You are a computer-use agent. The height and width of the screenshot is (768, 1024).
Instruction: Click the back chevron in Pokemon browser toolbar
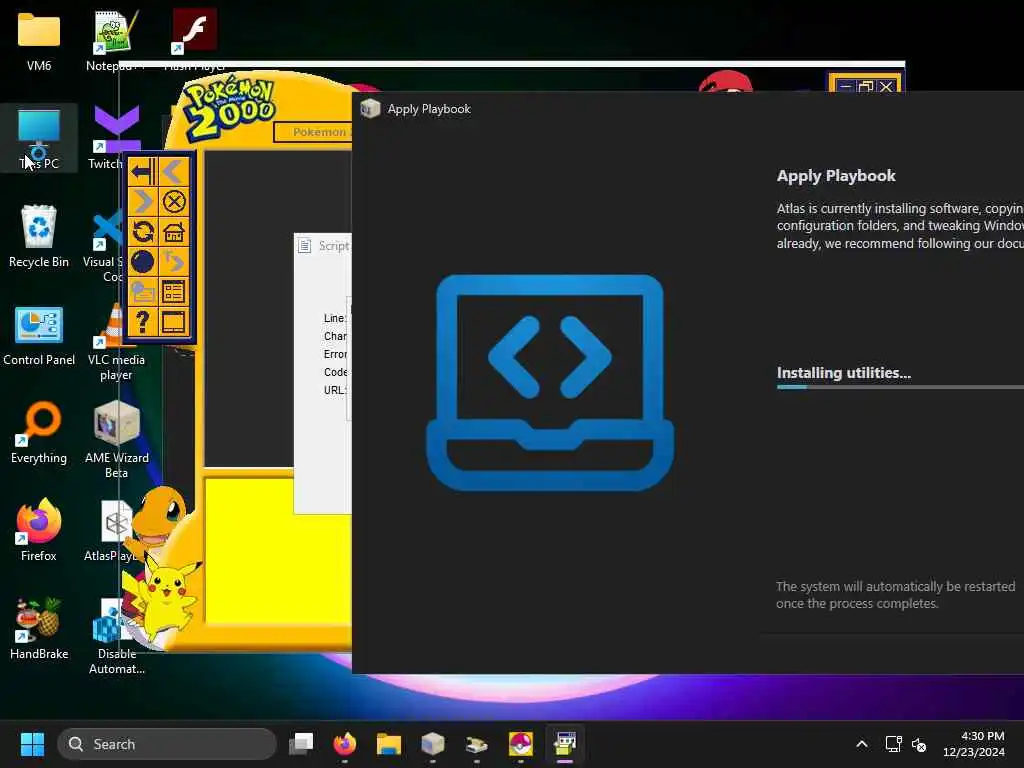[x=174, y=172]
